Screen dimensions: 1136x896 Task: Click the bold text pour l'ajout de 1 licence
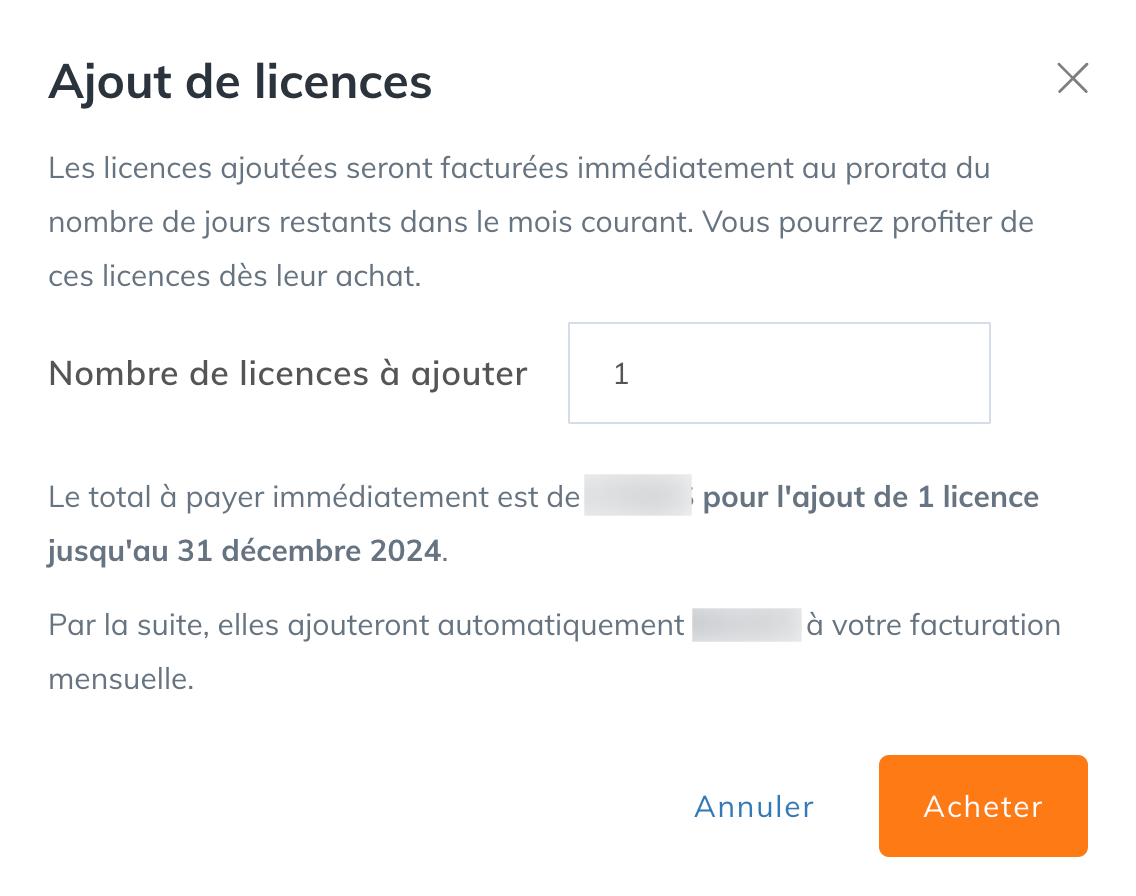(871, 498)
